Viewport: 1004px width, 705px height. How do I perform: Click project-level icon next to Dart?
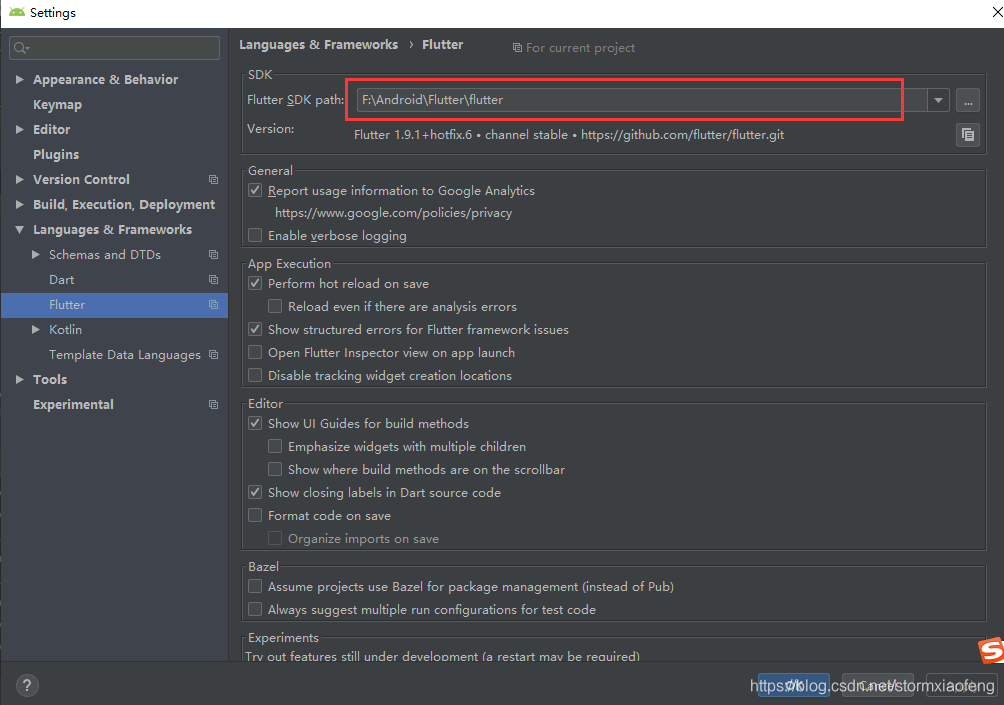213,280
